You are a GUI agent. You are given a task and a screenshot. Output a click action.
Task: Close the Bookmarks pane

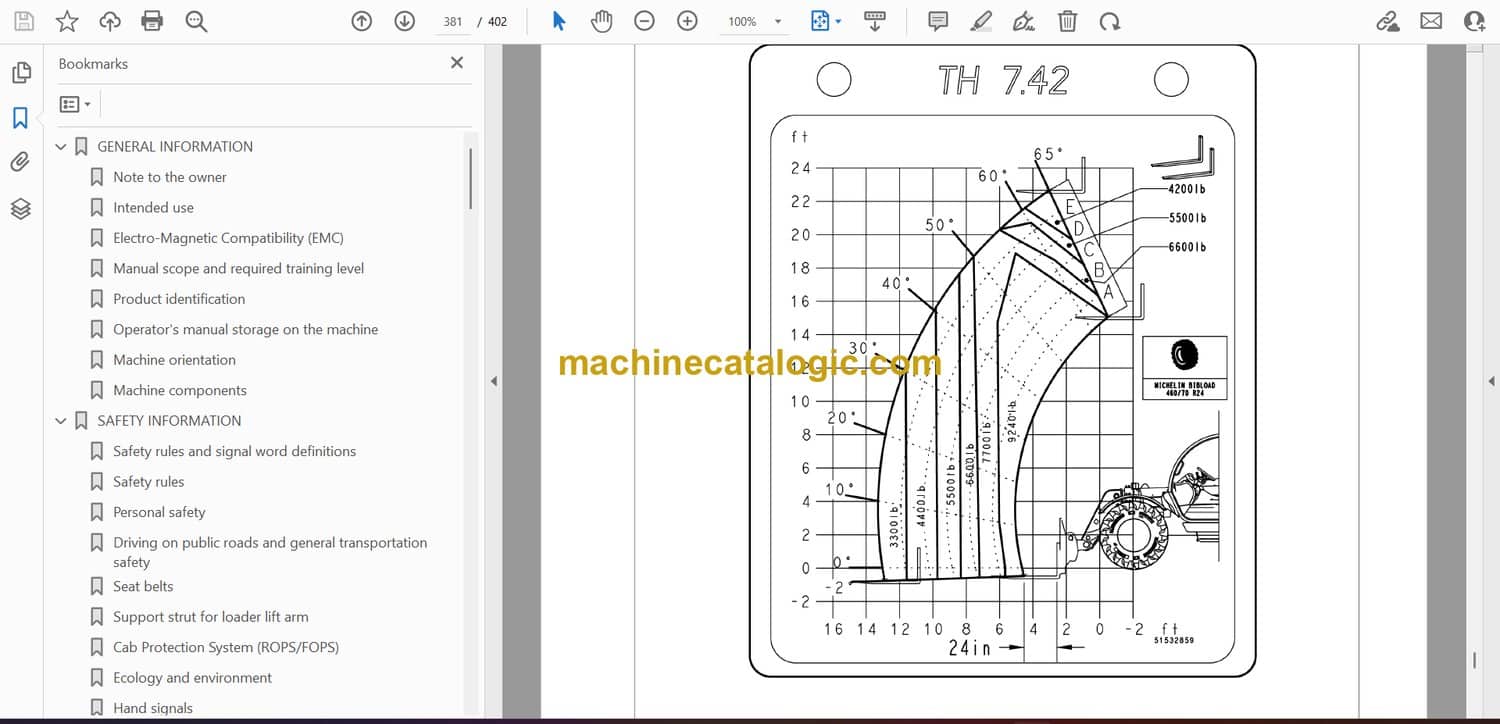coord(457,63)
